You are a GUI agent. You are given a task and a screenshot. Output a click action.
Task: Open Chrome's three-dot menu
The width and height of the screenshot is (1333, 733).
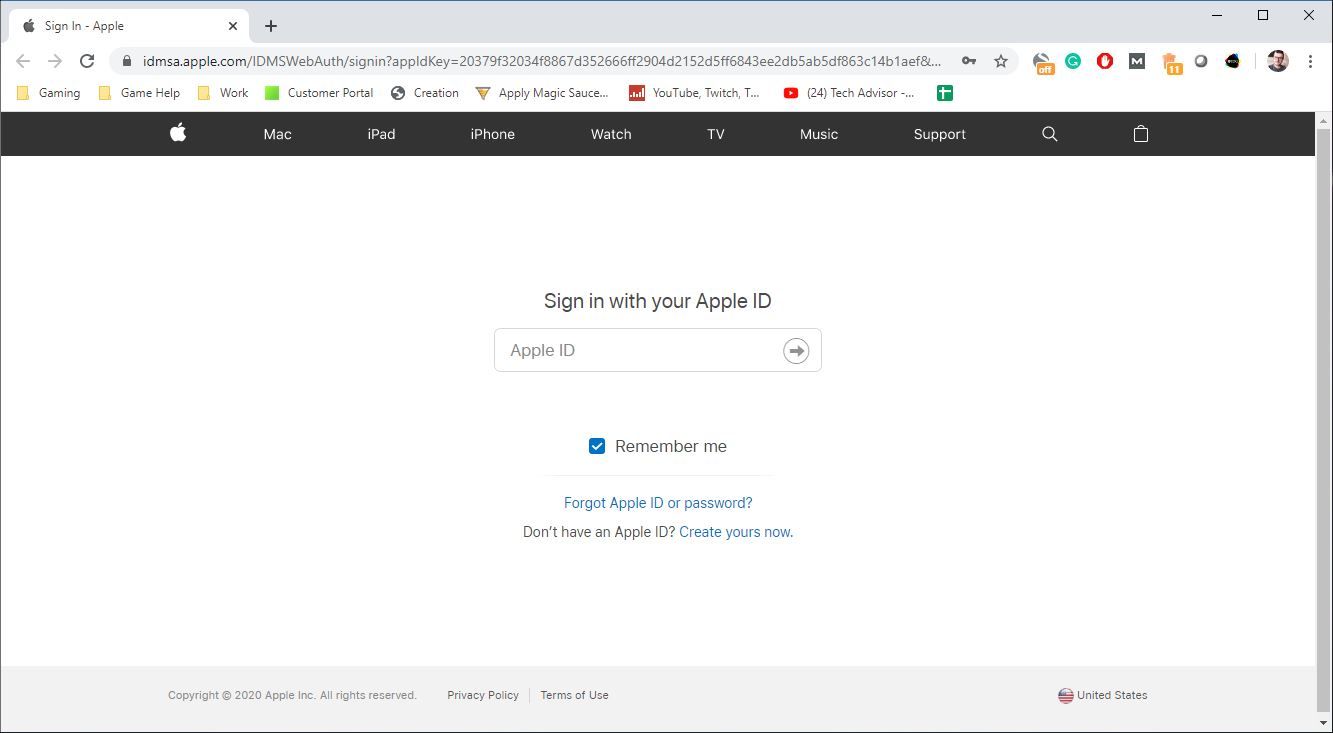coord(1310,61)
